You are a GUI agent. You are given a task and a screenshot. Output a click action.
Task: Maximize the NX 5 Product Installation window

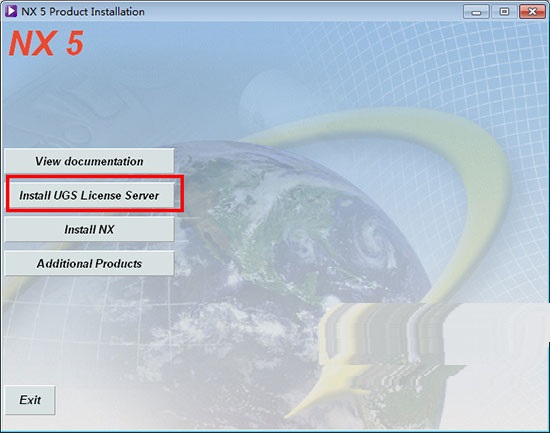pos(504,12)
